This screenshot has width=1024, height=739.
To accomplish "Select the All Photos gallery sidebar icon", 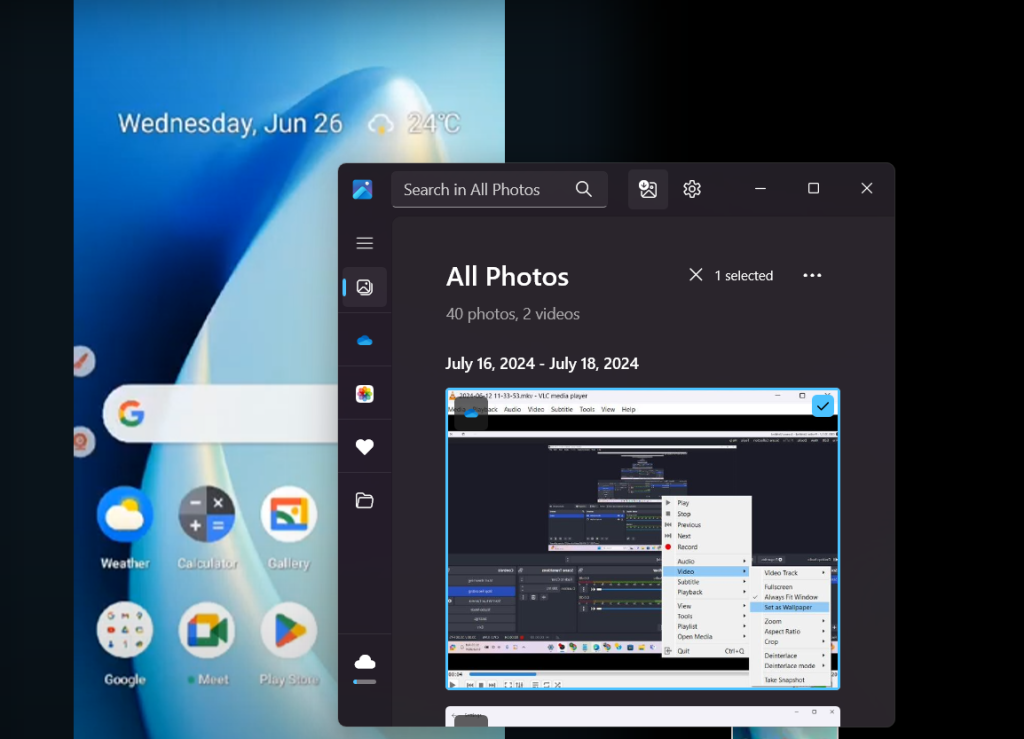I will (364, 287).
